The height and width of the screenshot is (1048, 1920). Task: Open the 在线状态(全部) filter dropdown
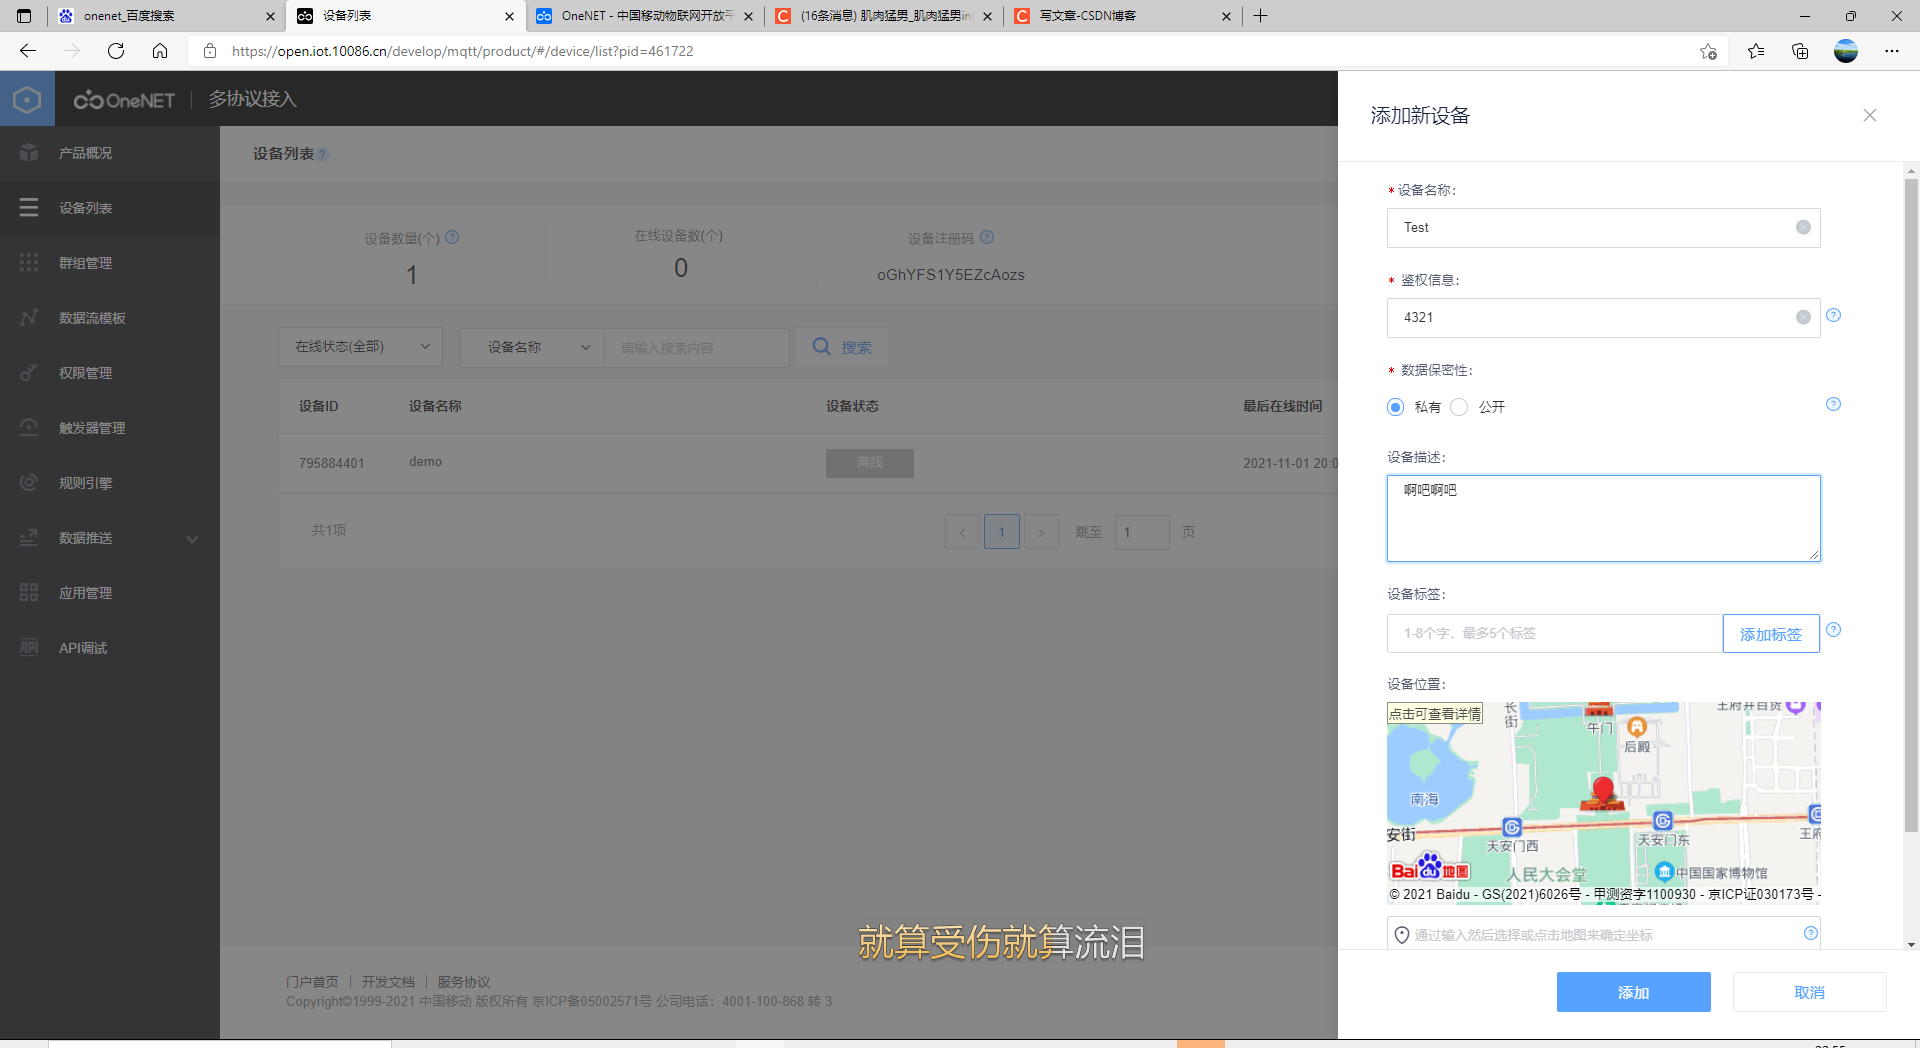coord(359,346)
